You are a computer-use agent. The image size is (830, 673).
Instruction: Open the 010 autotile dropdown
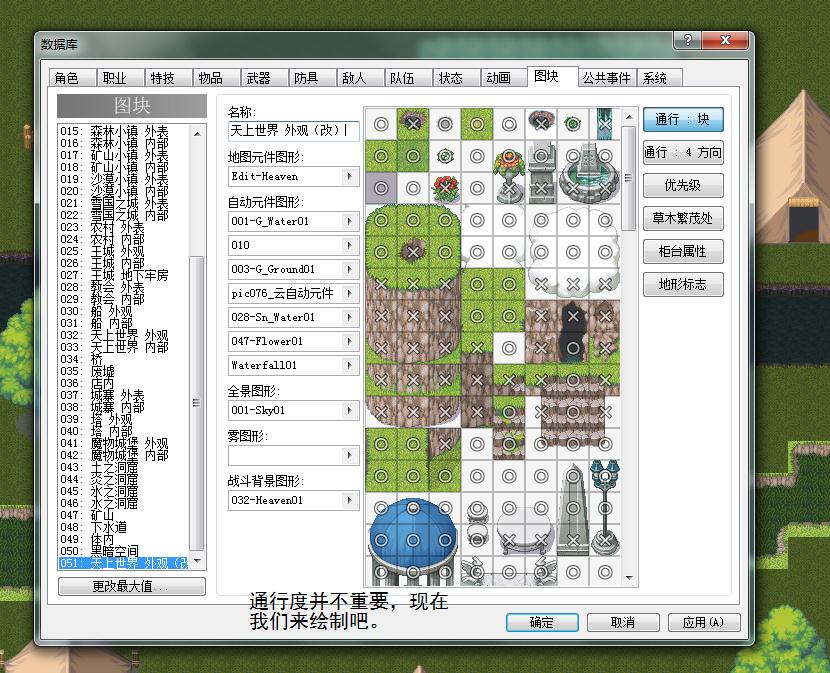tap(349, 245)
